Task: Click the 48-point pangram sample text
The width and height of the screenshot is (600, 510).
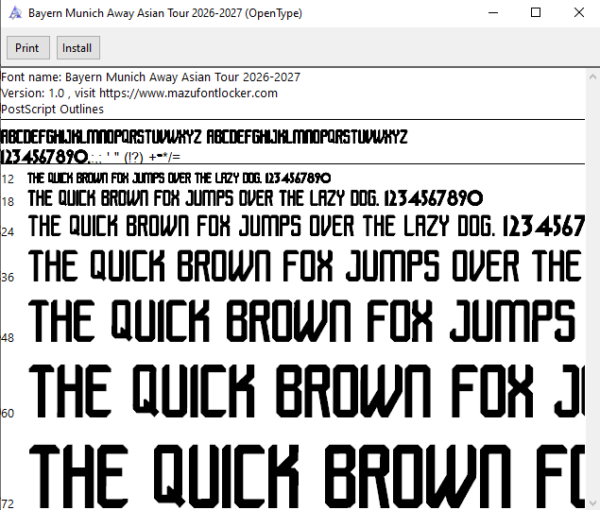Action: 302,321
